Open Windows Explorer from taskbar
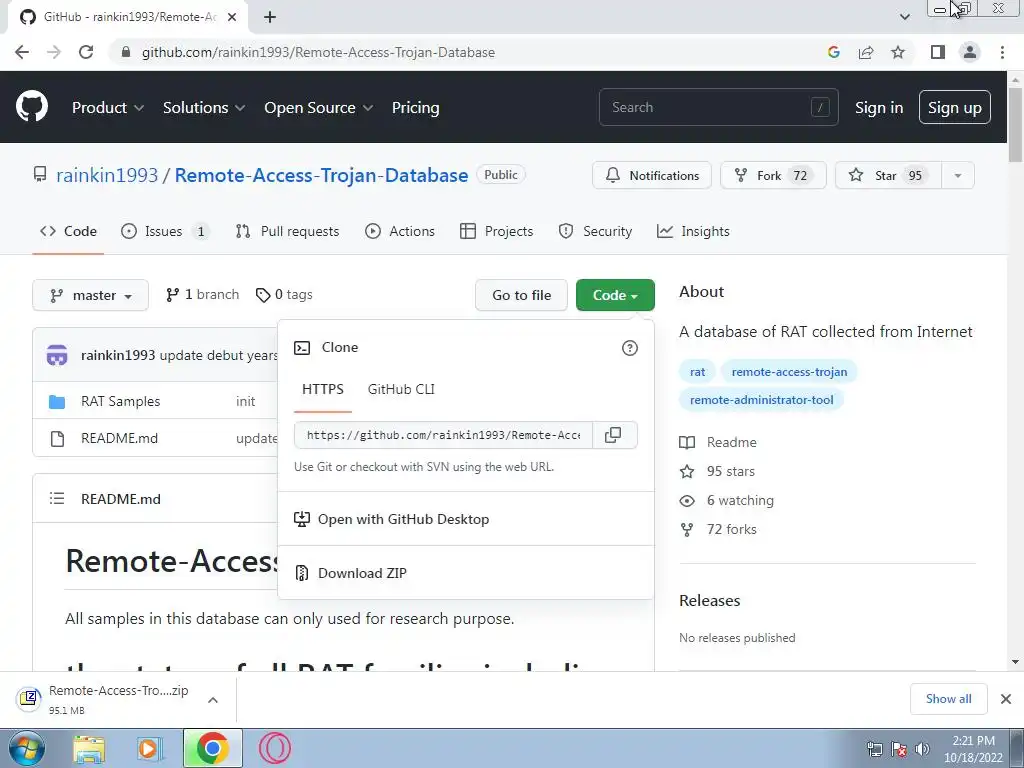The image size is (1024, 768). tap(89, 748)
